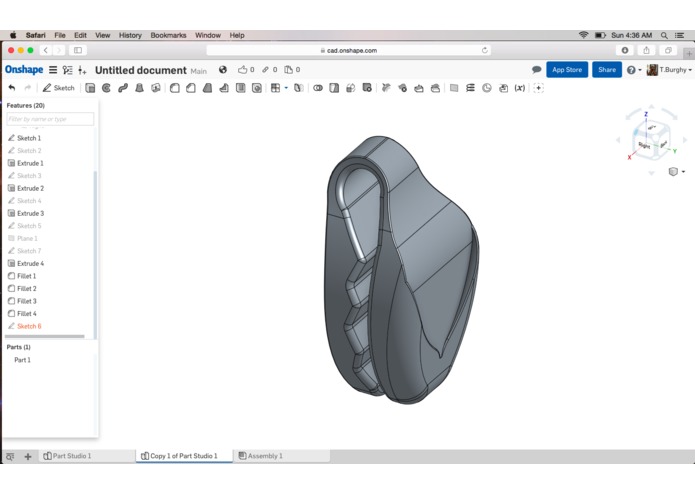
Task: Select the Move face tool icon
Action: pyautogui.click(x=419, y=88)
